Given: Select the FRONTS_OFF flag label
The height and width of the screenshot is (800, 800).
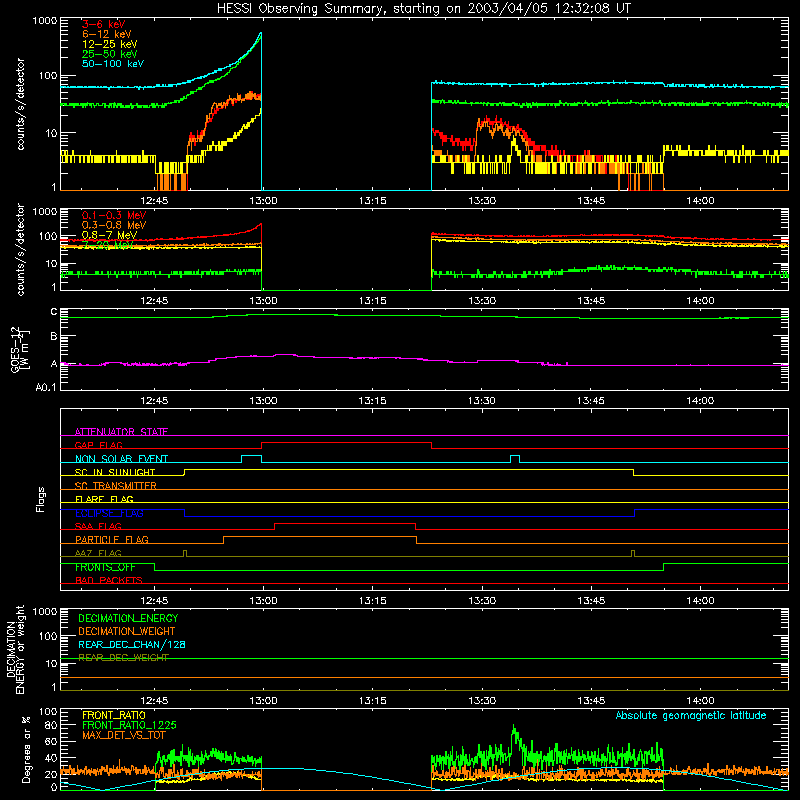Looking at the screenshot, I should tap(105, 567).
